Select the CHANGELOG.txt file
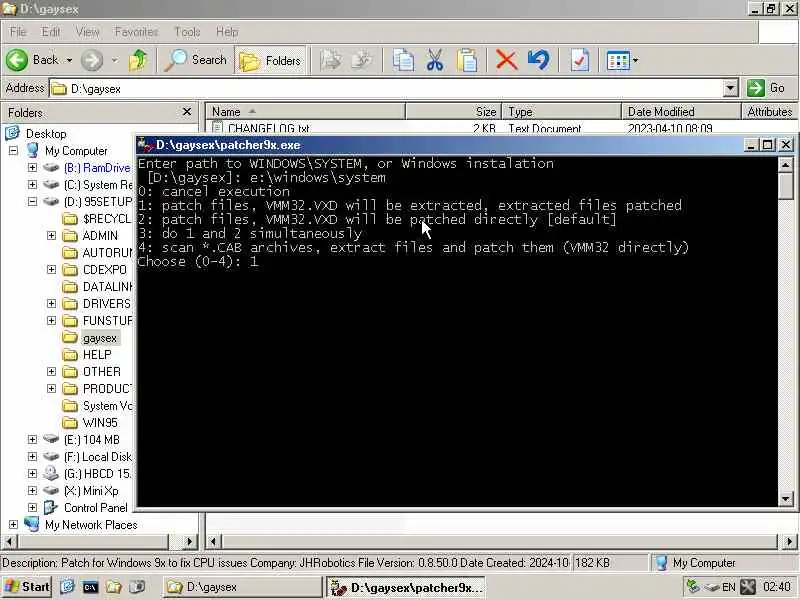800x600 pixels. click(x=268, y=128)
